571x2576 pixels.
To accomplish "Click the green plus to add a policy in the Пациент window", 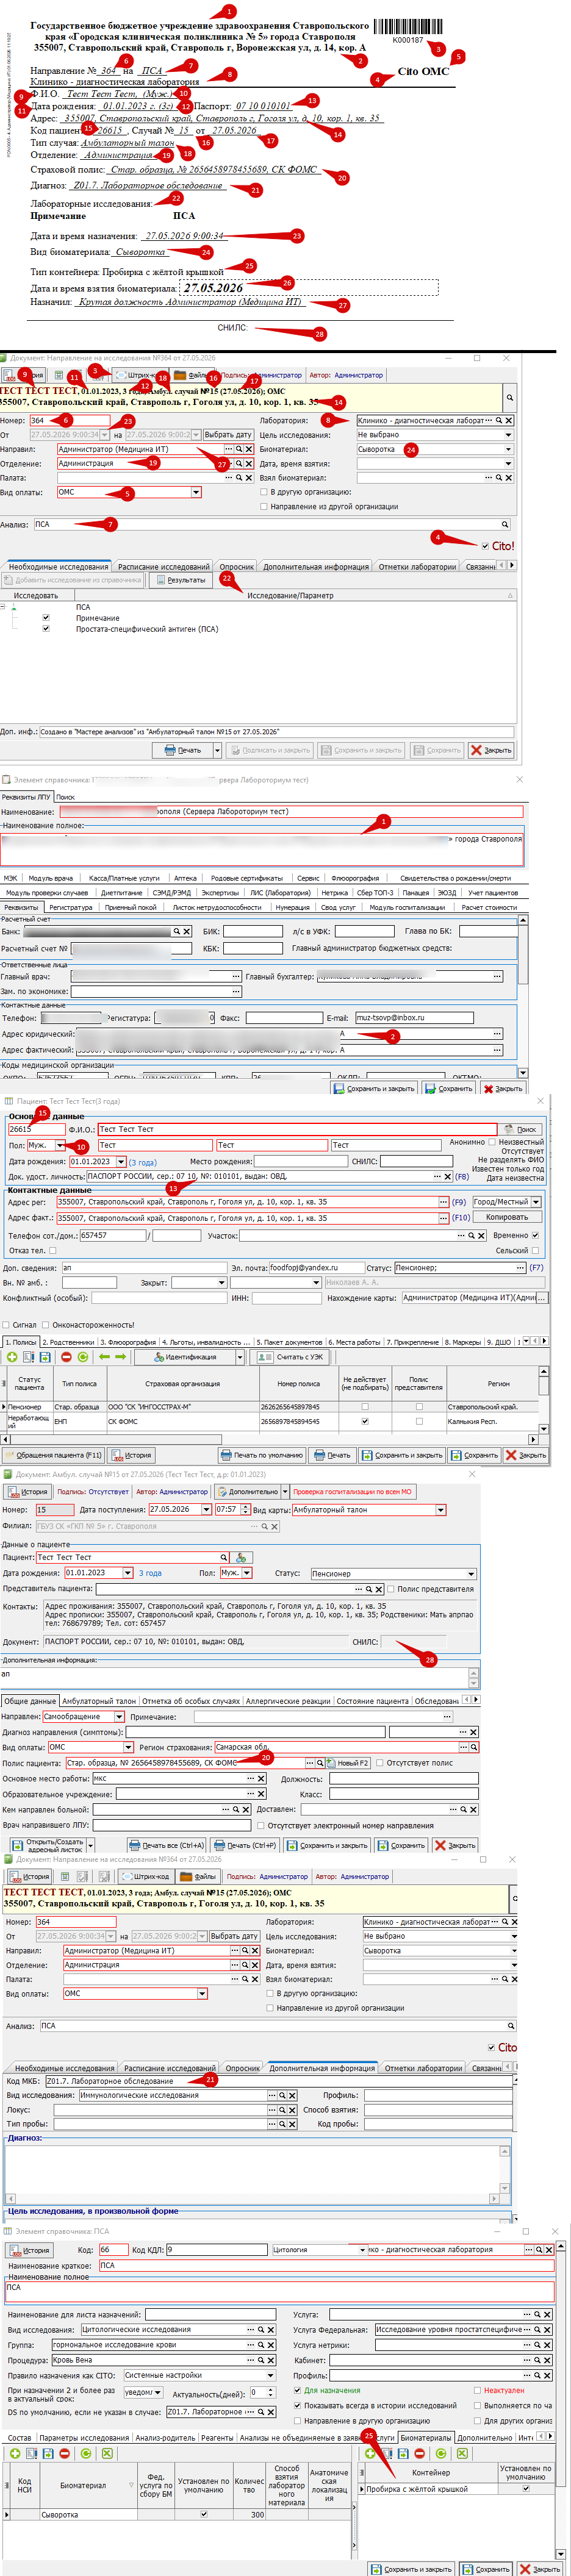I will (x=12, y=1357).
